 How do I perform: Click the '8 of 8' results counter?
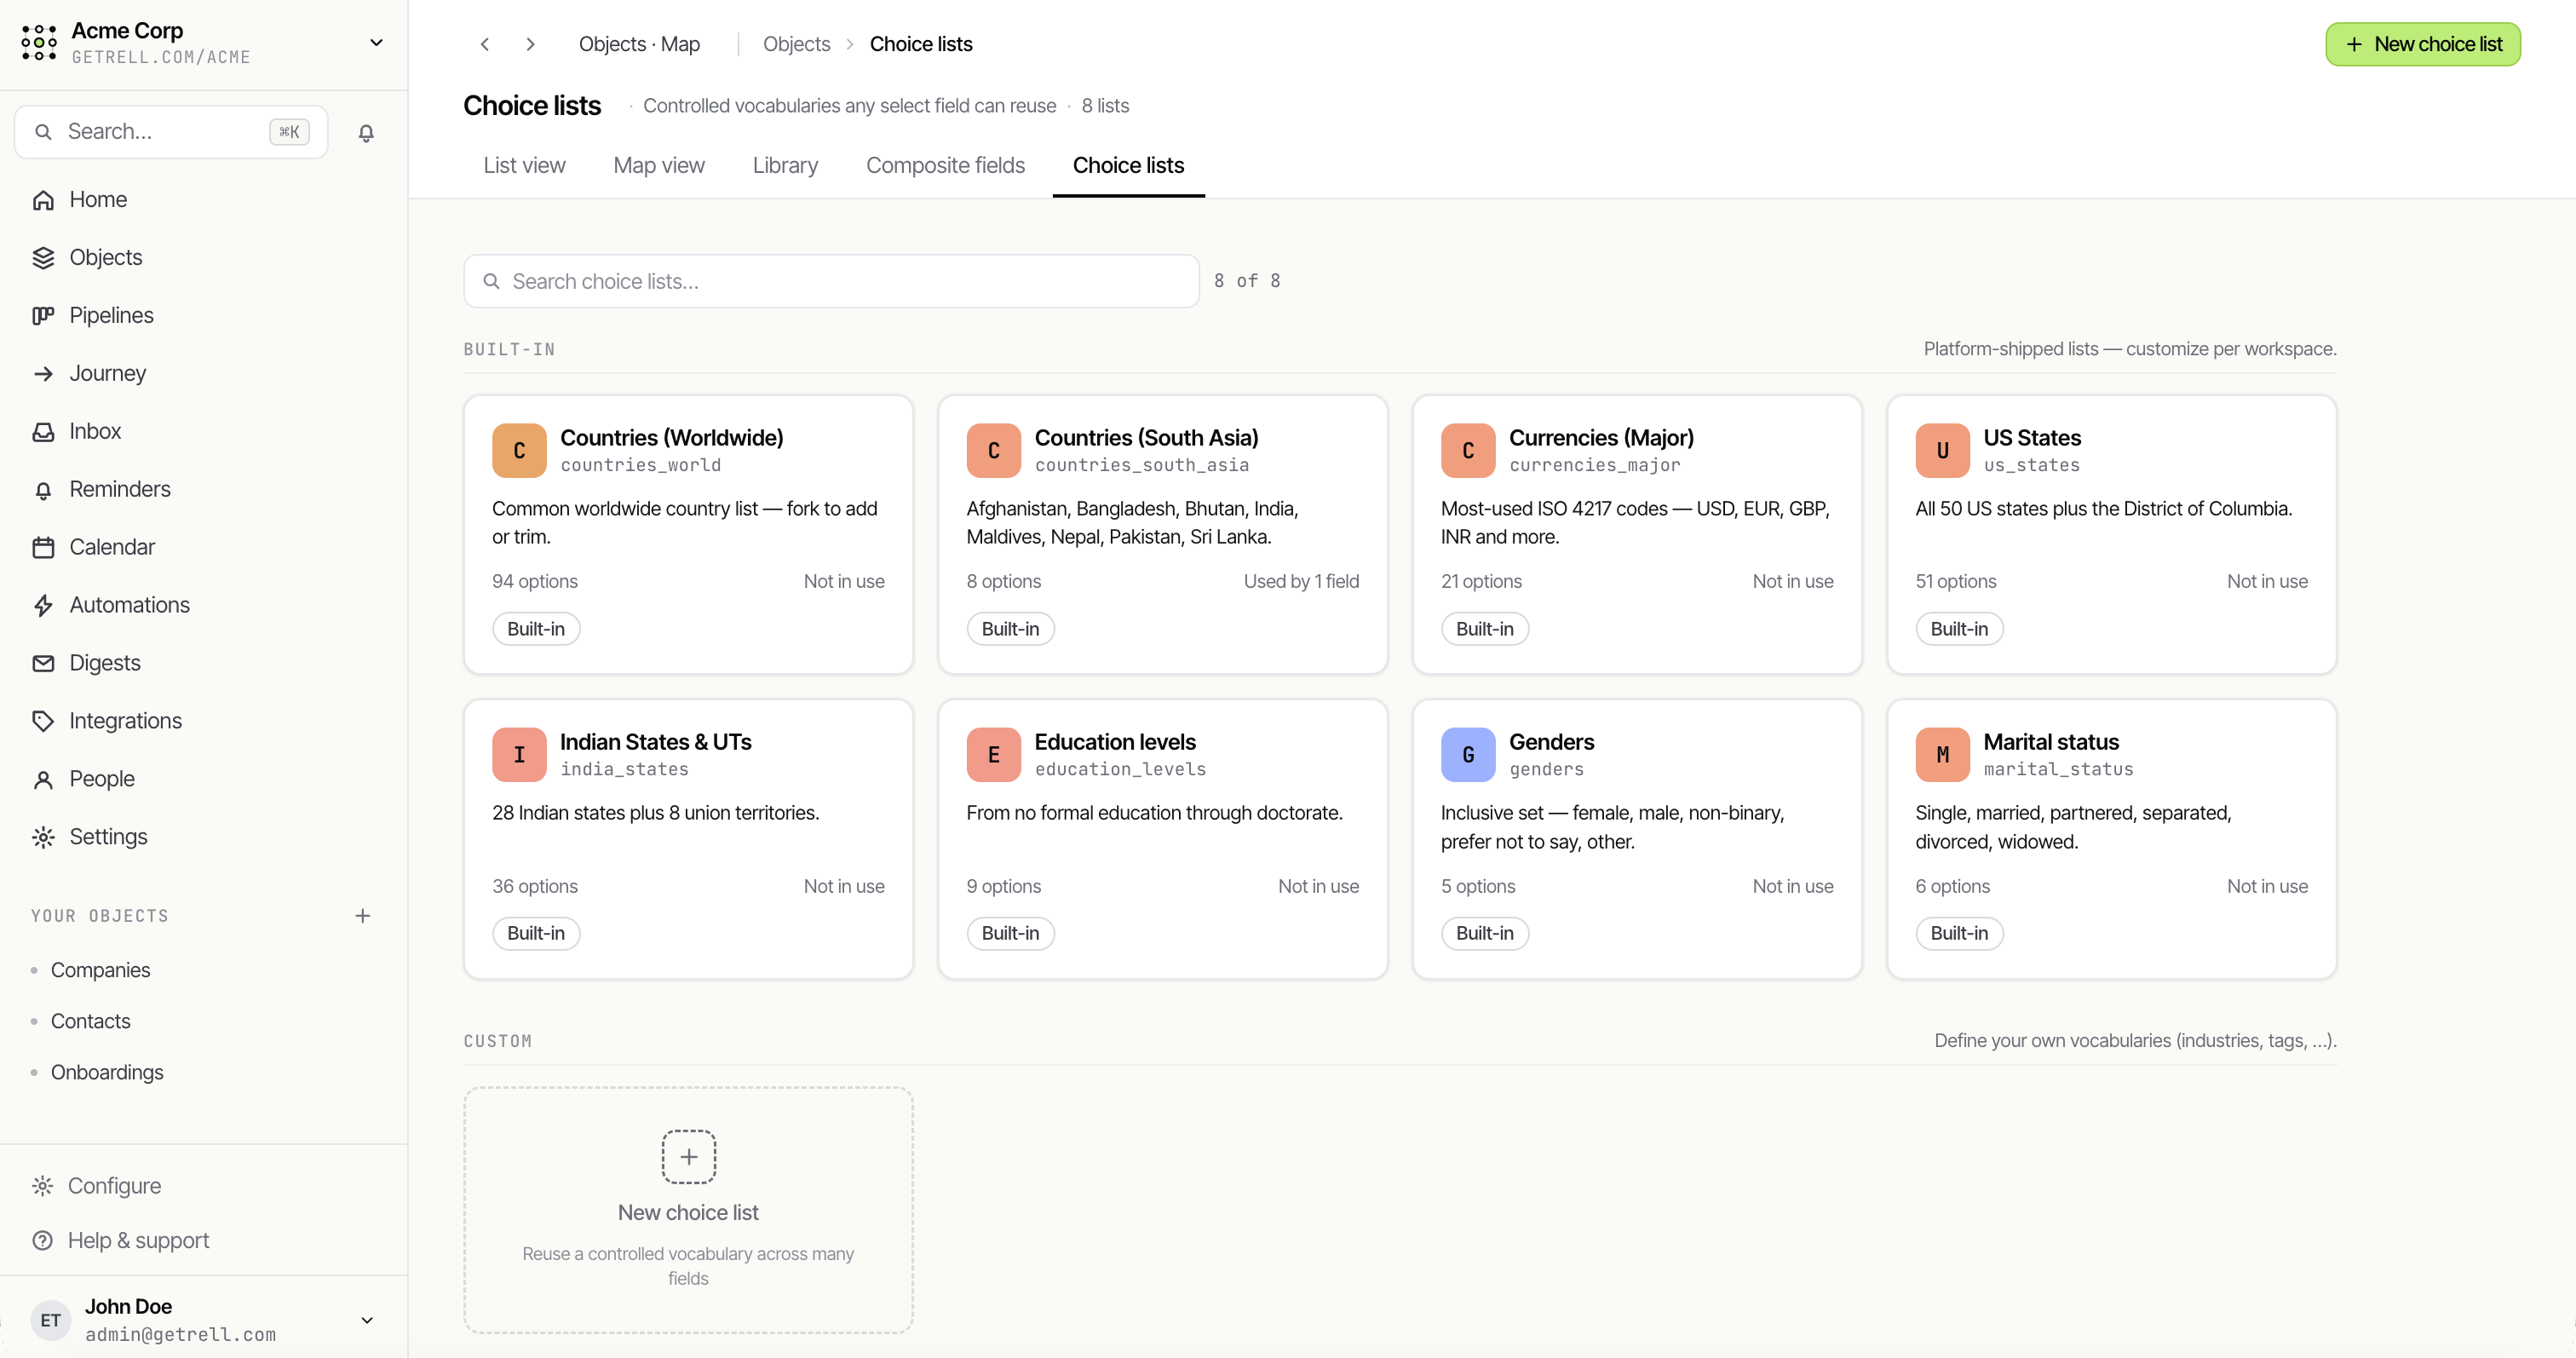click(x=1247, y=281)
